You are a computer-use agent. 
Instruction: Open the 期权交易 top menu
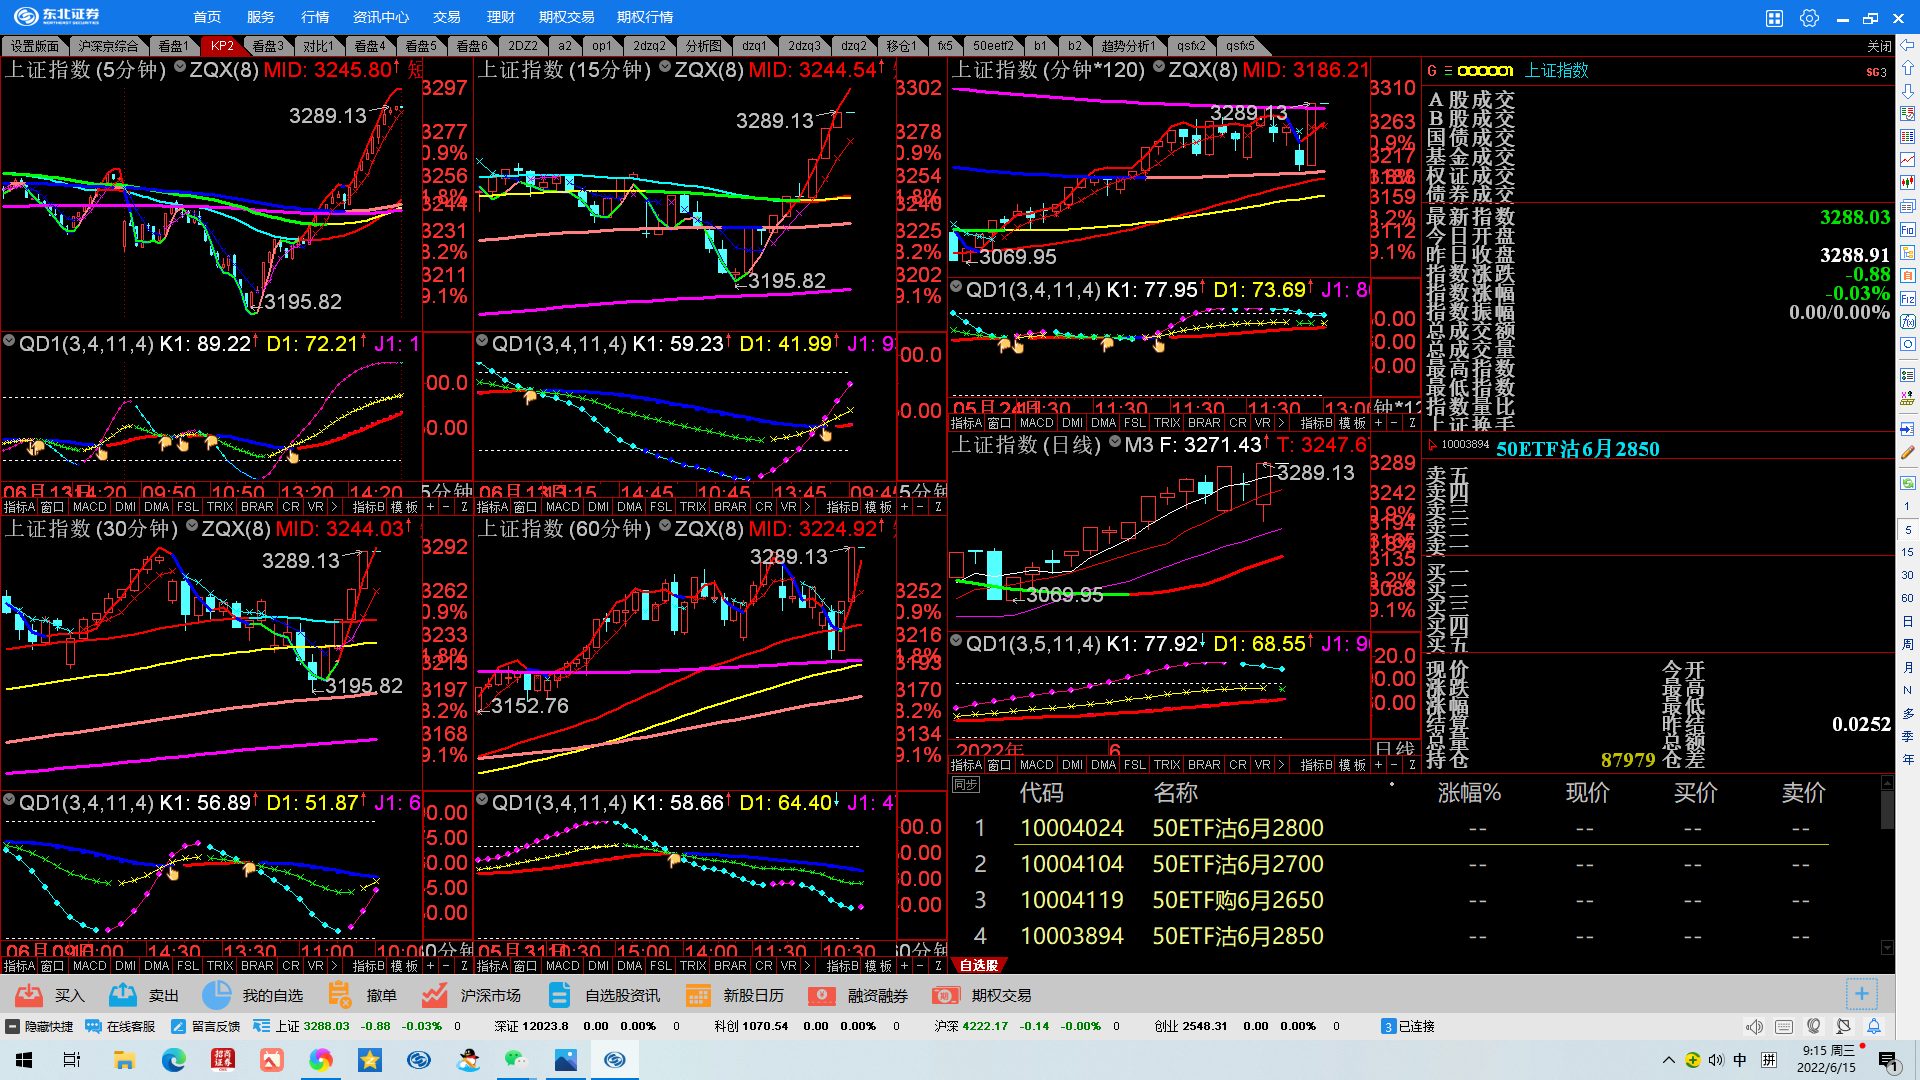[566, 17]
